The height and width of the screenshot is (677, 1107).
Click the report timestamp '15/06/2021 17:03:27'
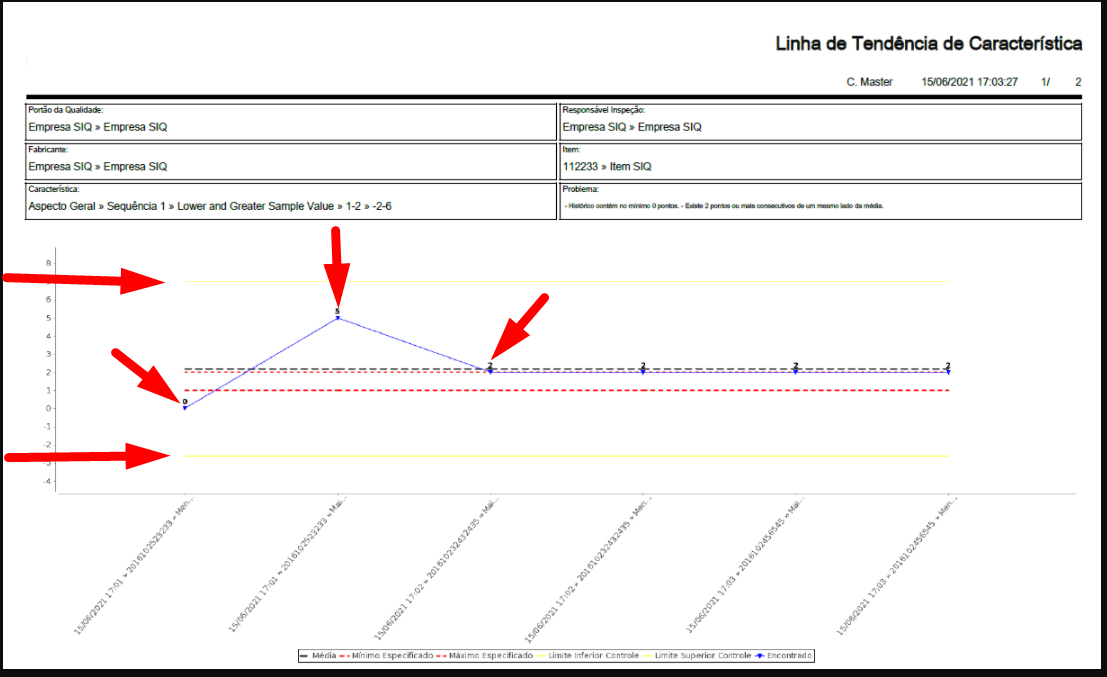click(x=969, y=82)
